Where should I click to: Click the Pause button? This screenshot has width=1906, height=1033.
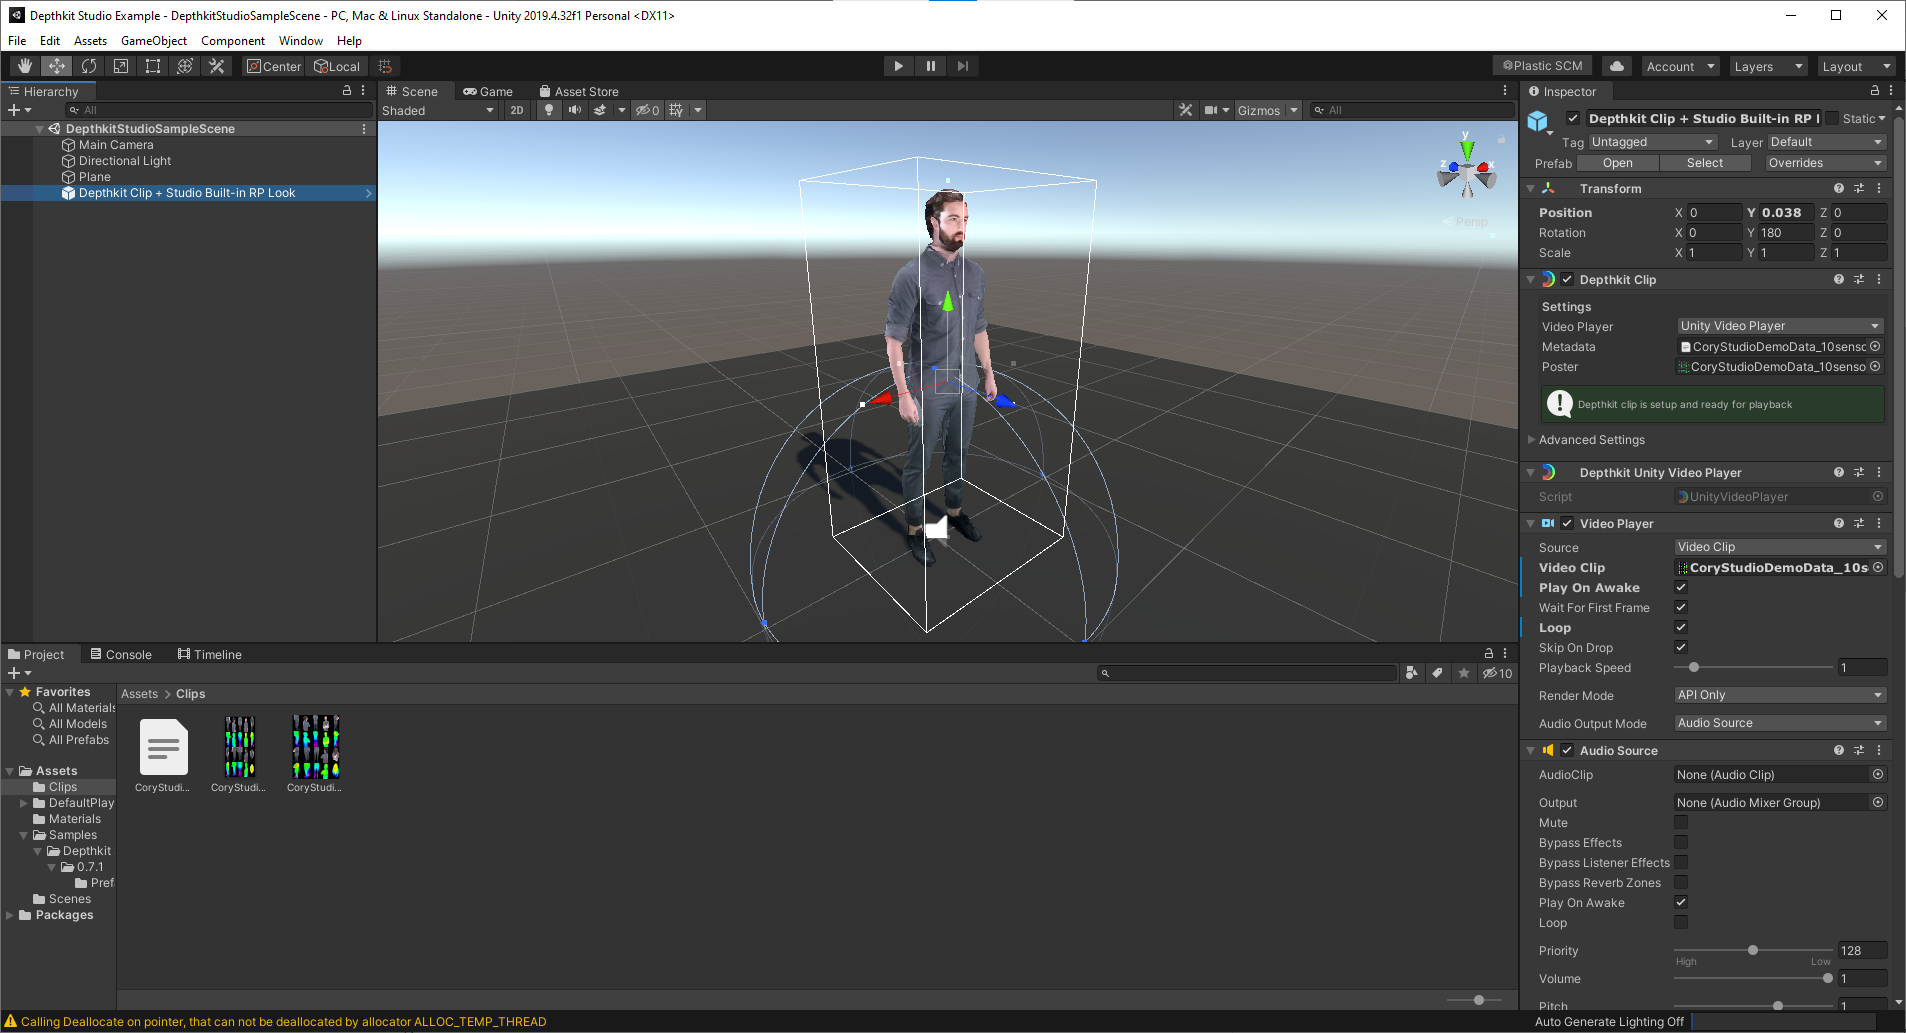point(931,66)
